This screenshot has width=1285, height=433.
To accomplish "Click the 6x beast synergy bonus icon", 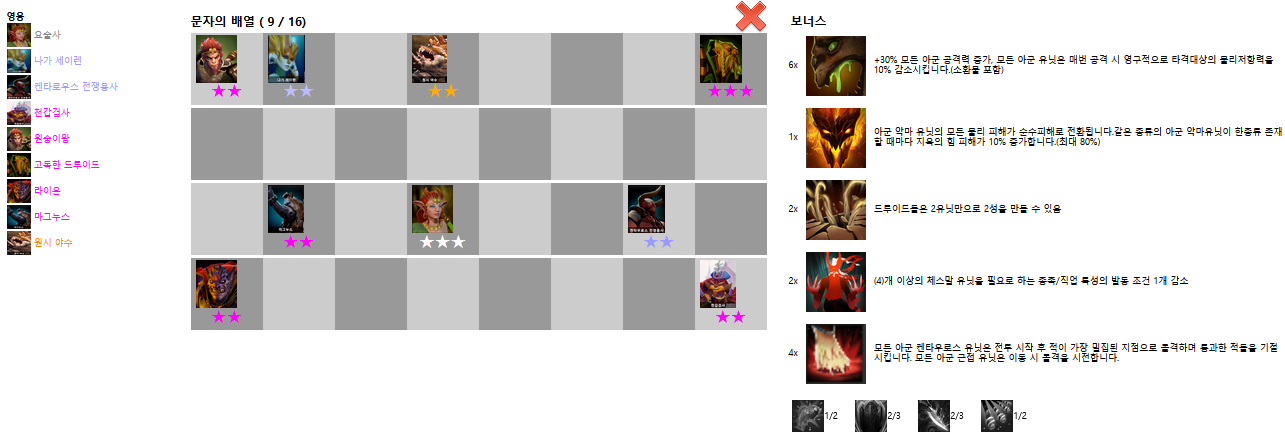I will point(836,65).
